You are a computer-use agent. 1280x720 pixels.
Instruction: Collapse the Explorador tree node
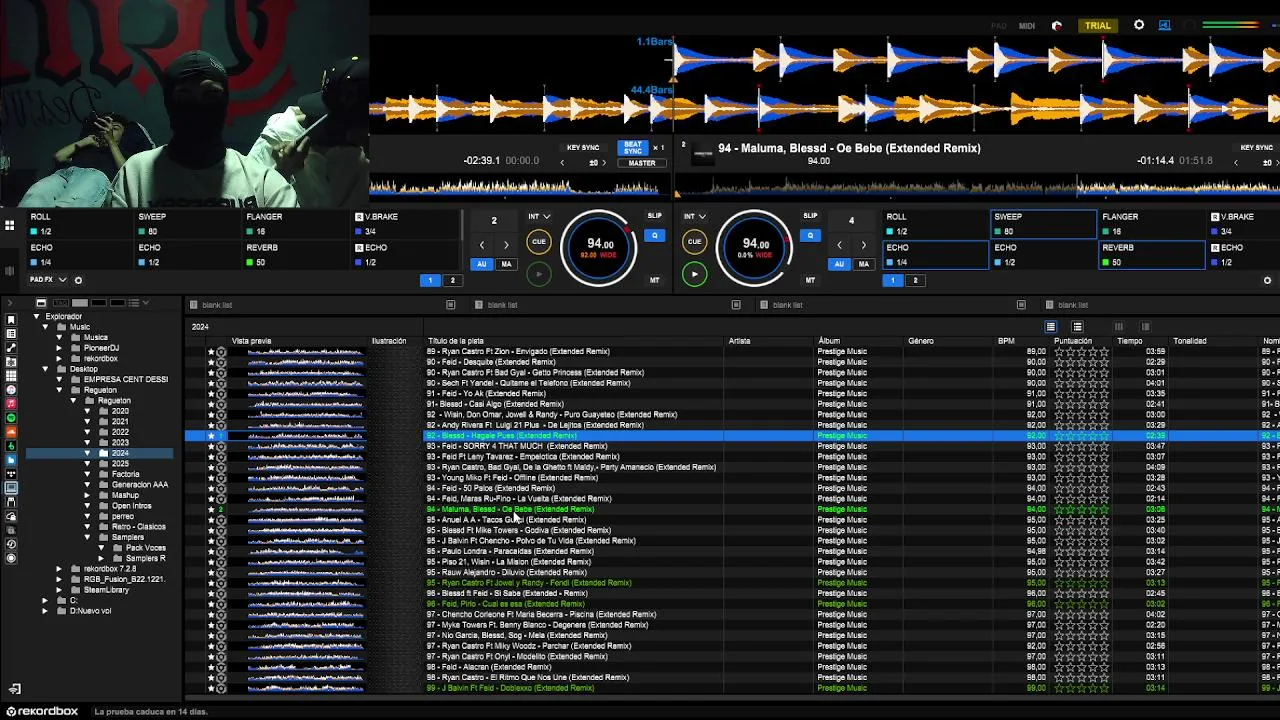point(36,316)
